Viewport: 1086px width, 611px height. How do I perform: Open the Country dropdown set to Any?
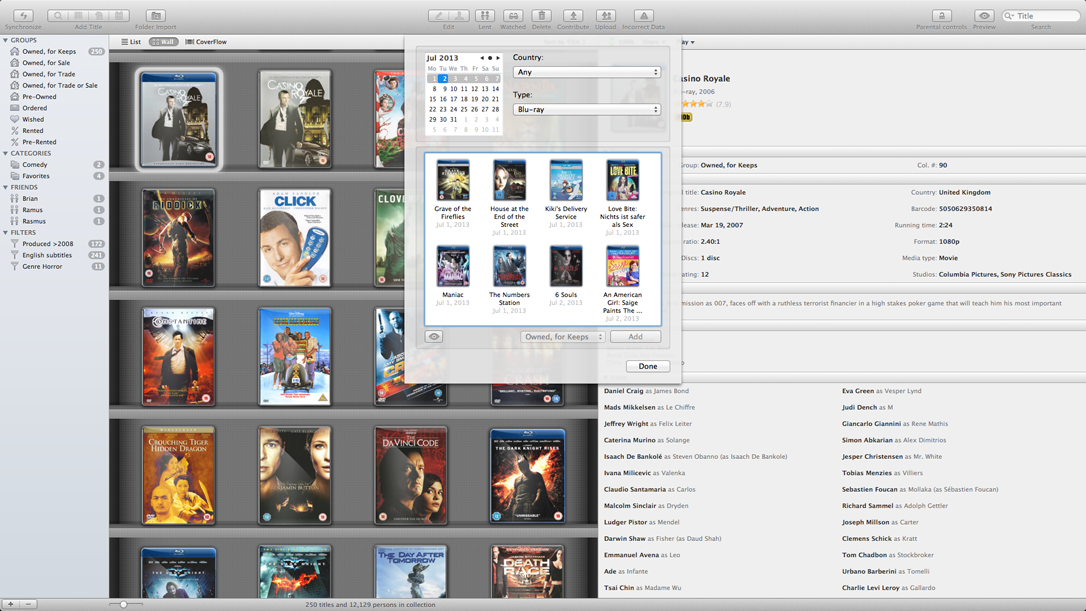(586, 72)
